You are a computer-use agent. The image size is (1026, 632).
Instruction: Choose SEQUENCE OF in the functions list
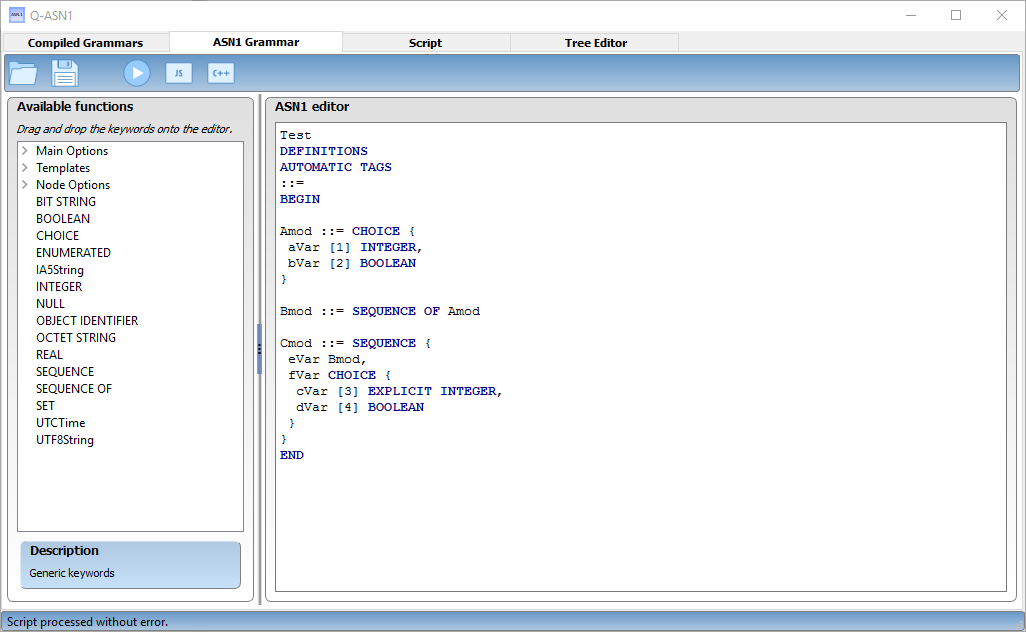74,389
